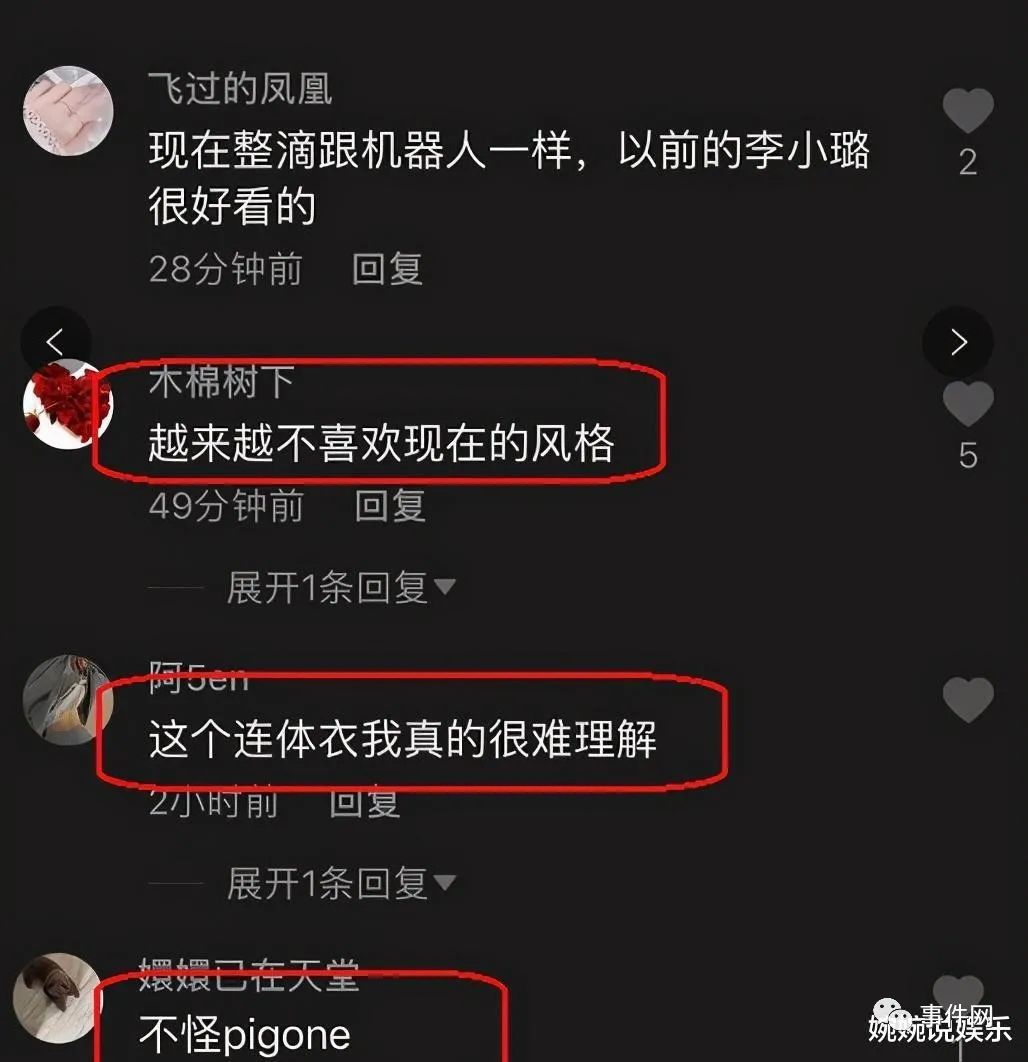Expand 1 reply under 阿5en comment
Image resolution: width=1028 pixels, height=1062 pixels.
click(341, 883)
